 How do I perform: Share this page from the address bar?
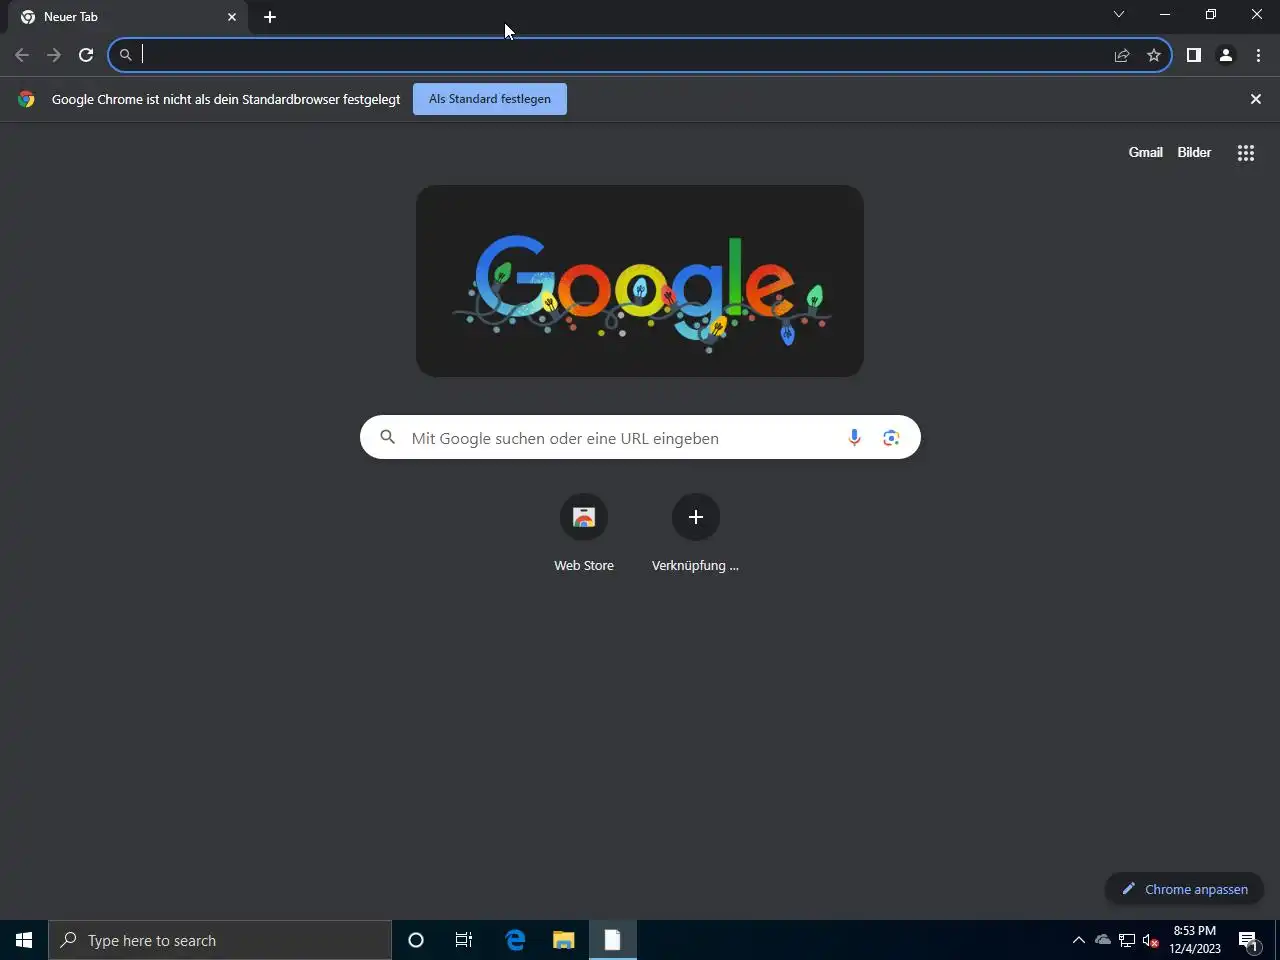pyautogui.click(x=1122, y=55)
